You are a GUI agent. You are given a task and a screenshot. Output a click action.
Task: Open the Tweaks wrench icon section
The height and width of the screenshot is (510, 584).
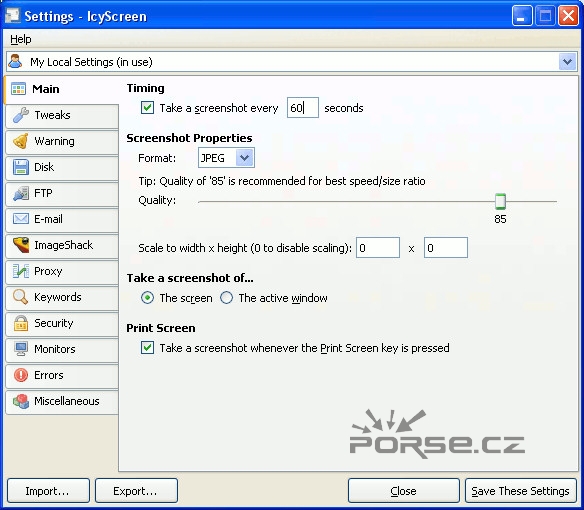click(x=21, y=115)
